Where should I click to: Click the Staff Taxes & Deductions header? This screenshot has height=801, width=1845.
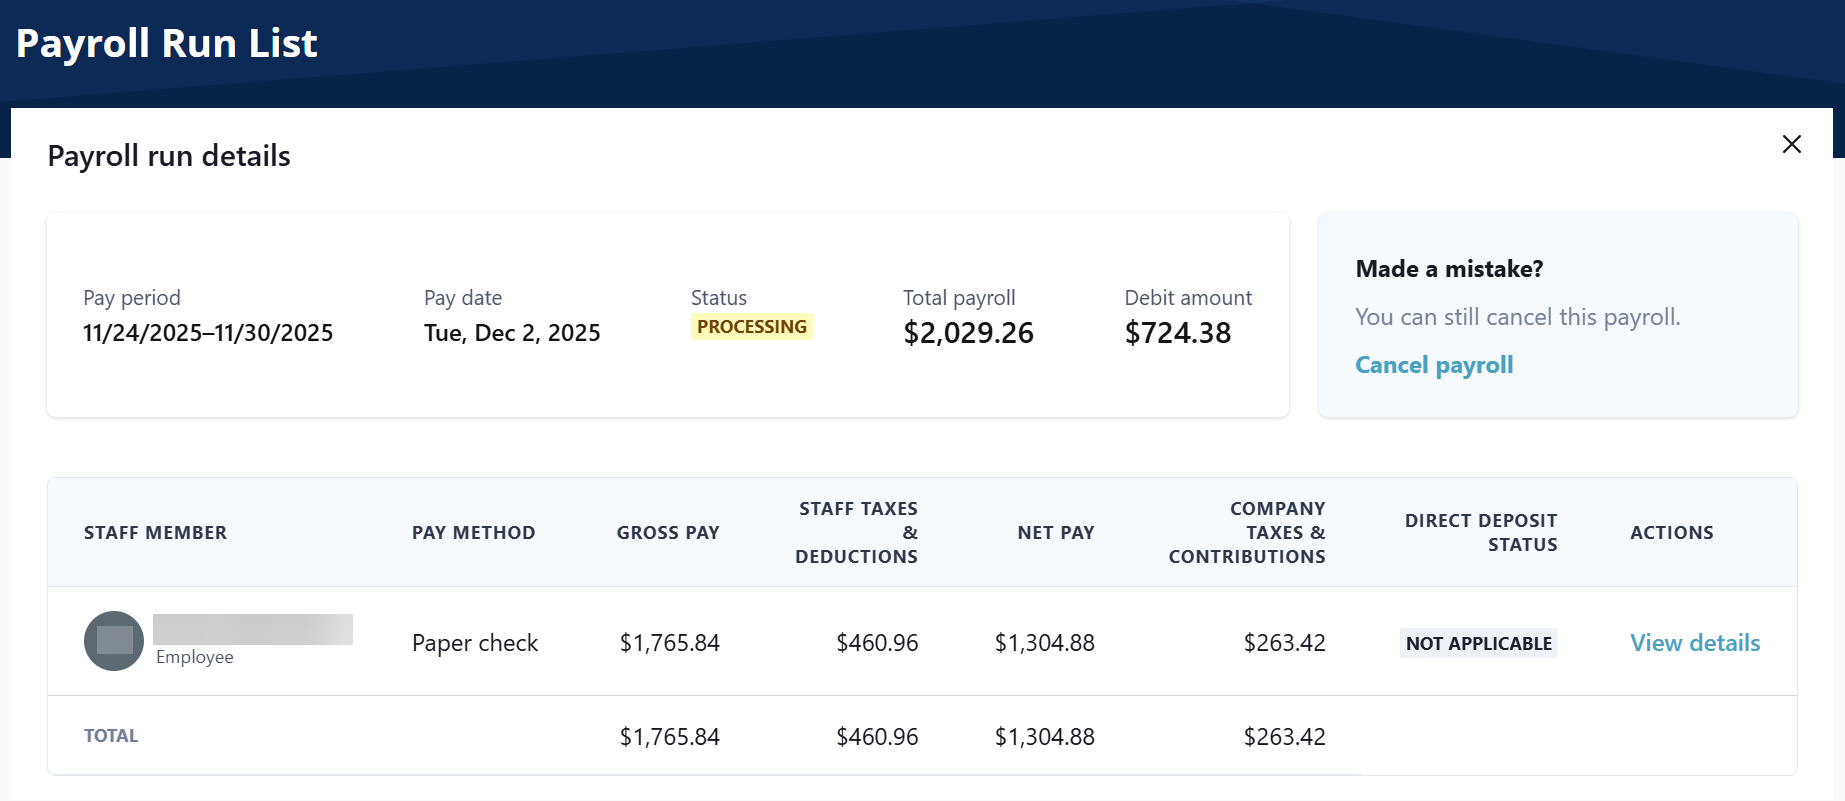856,533
